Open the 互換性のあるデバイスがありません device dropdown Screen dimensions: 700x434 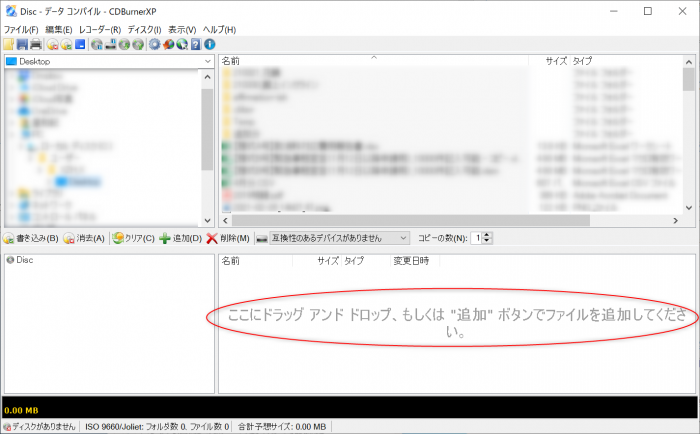click(x=339, y=238)
